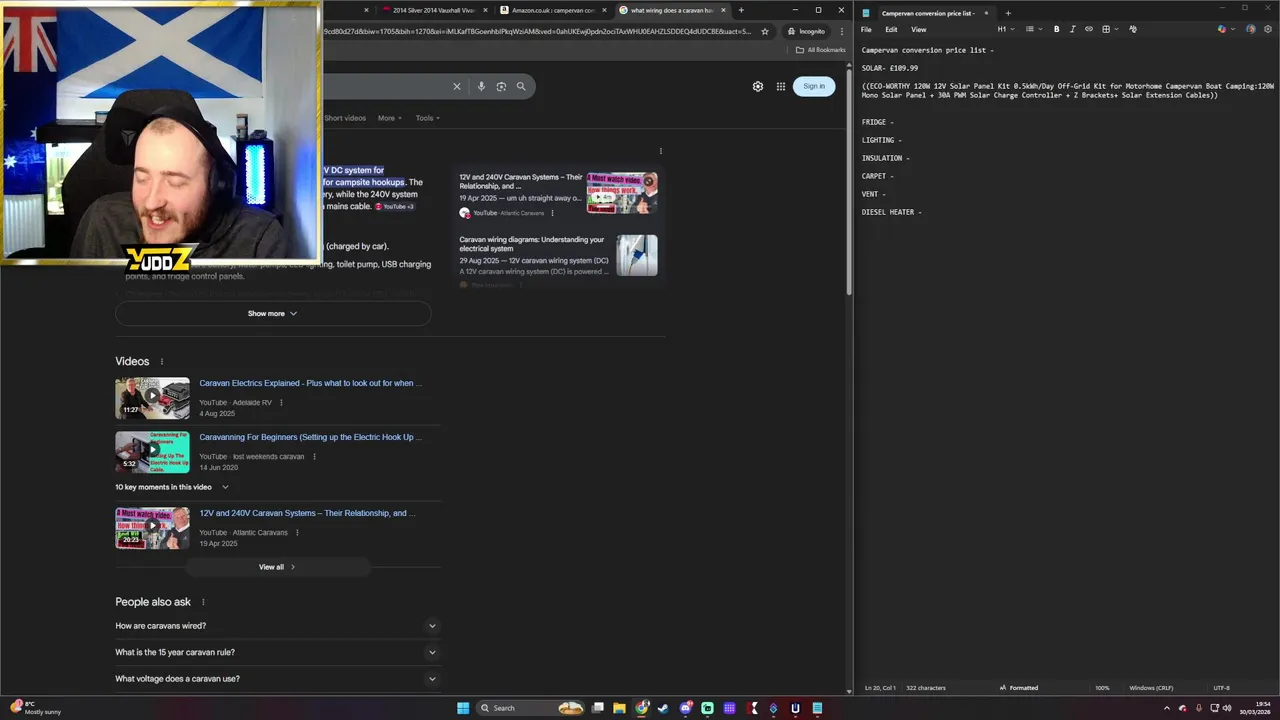Viewport: 1280px width, 720px height.
Task: Open more options for Adelaide RV video
Action: coord(281,403)
